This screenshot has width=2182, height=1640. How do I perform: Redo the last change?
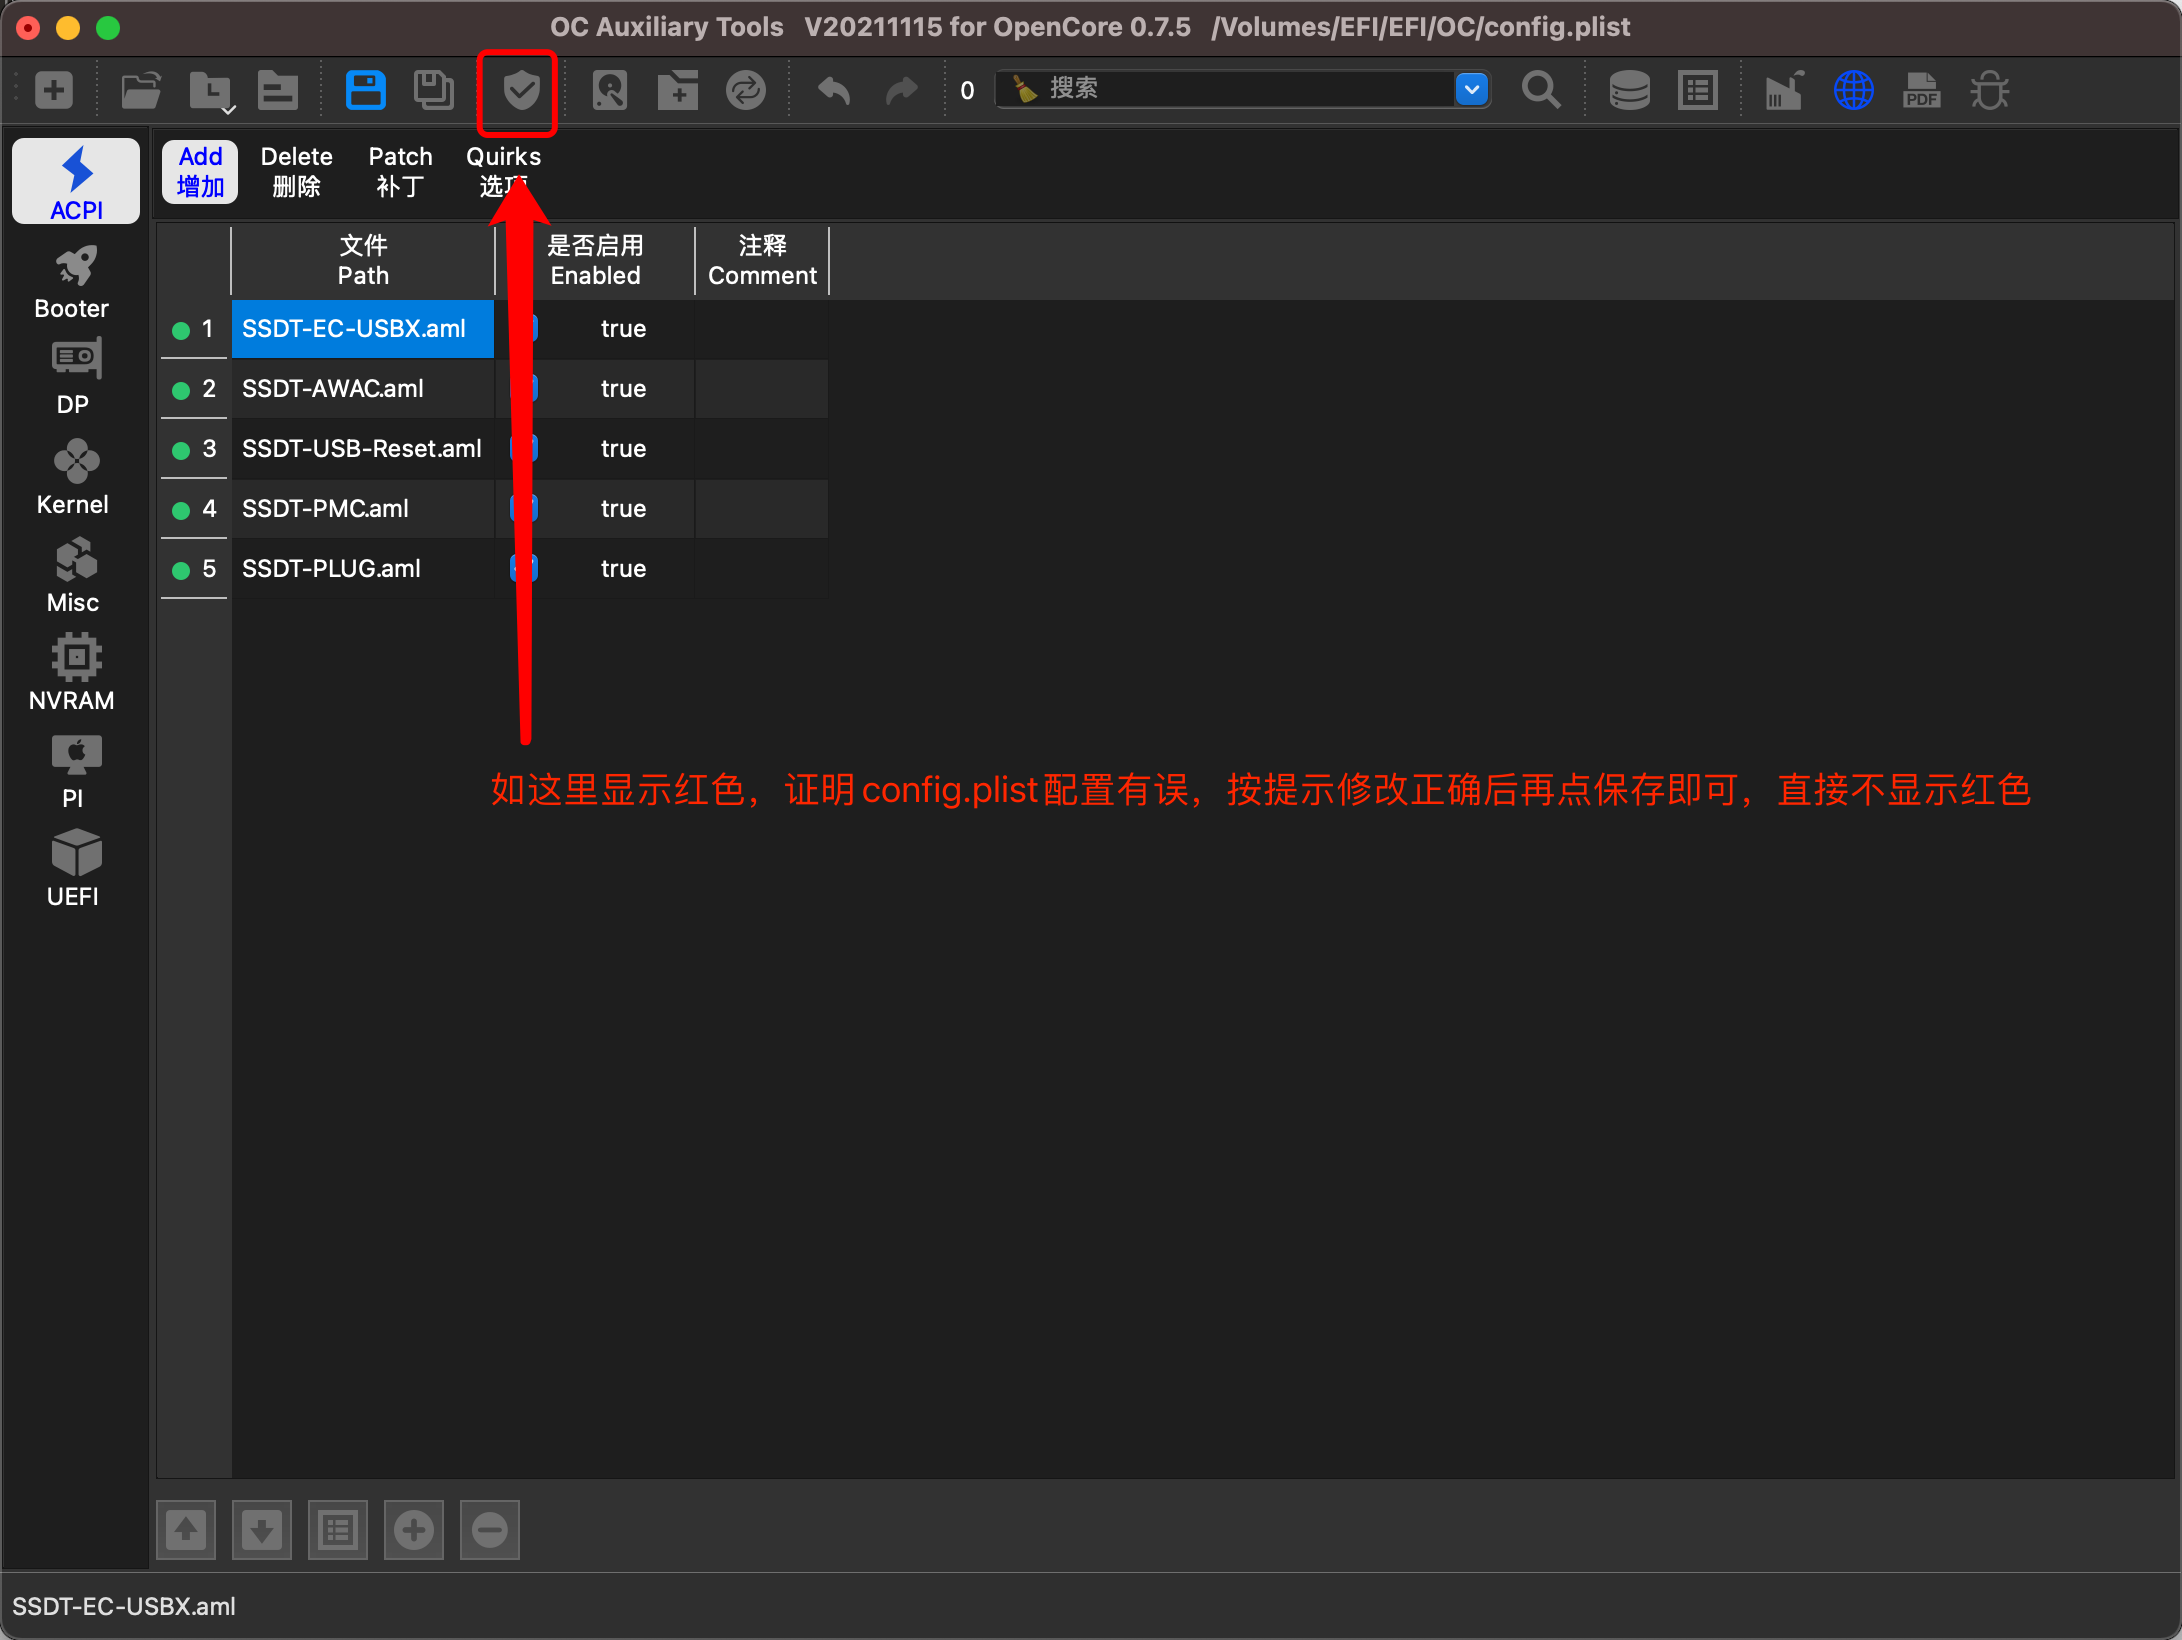901,90
